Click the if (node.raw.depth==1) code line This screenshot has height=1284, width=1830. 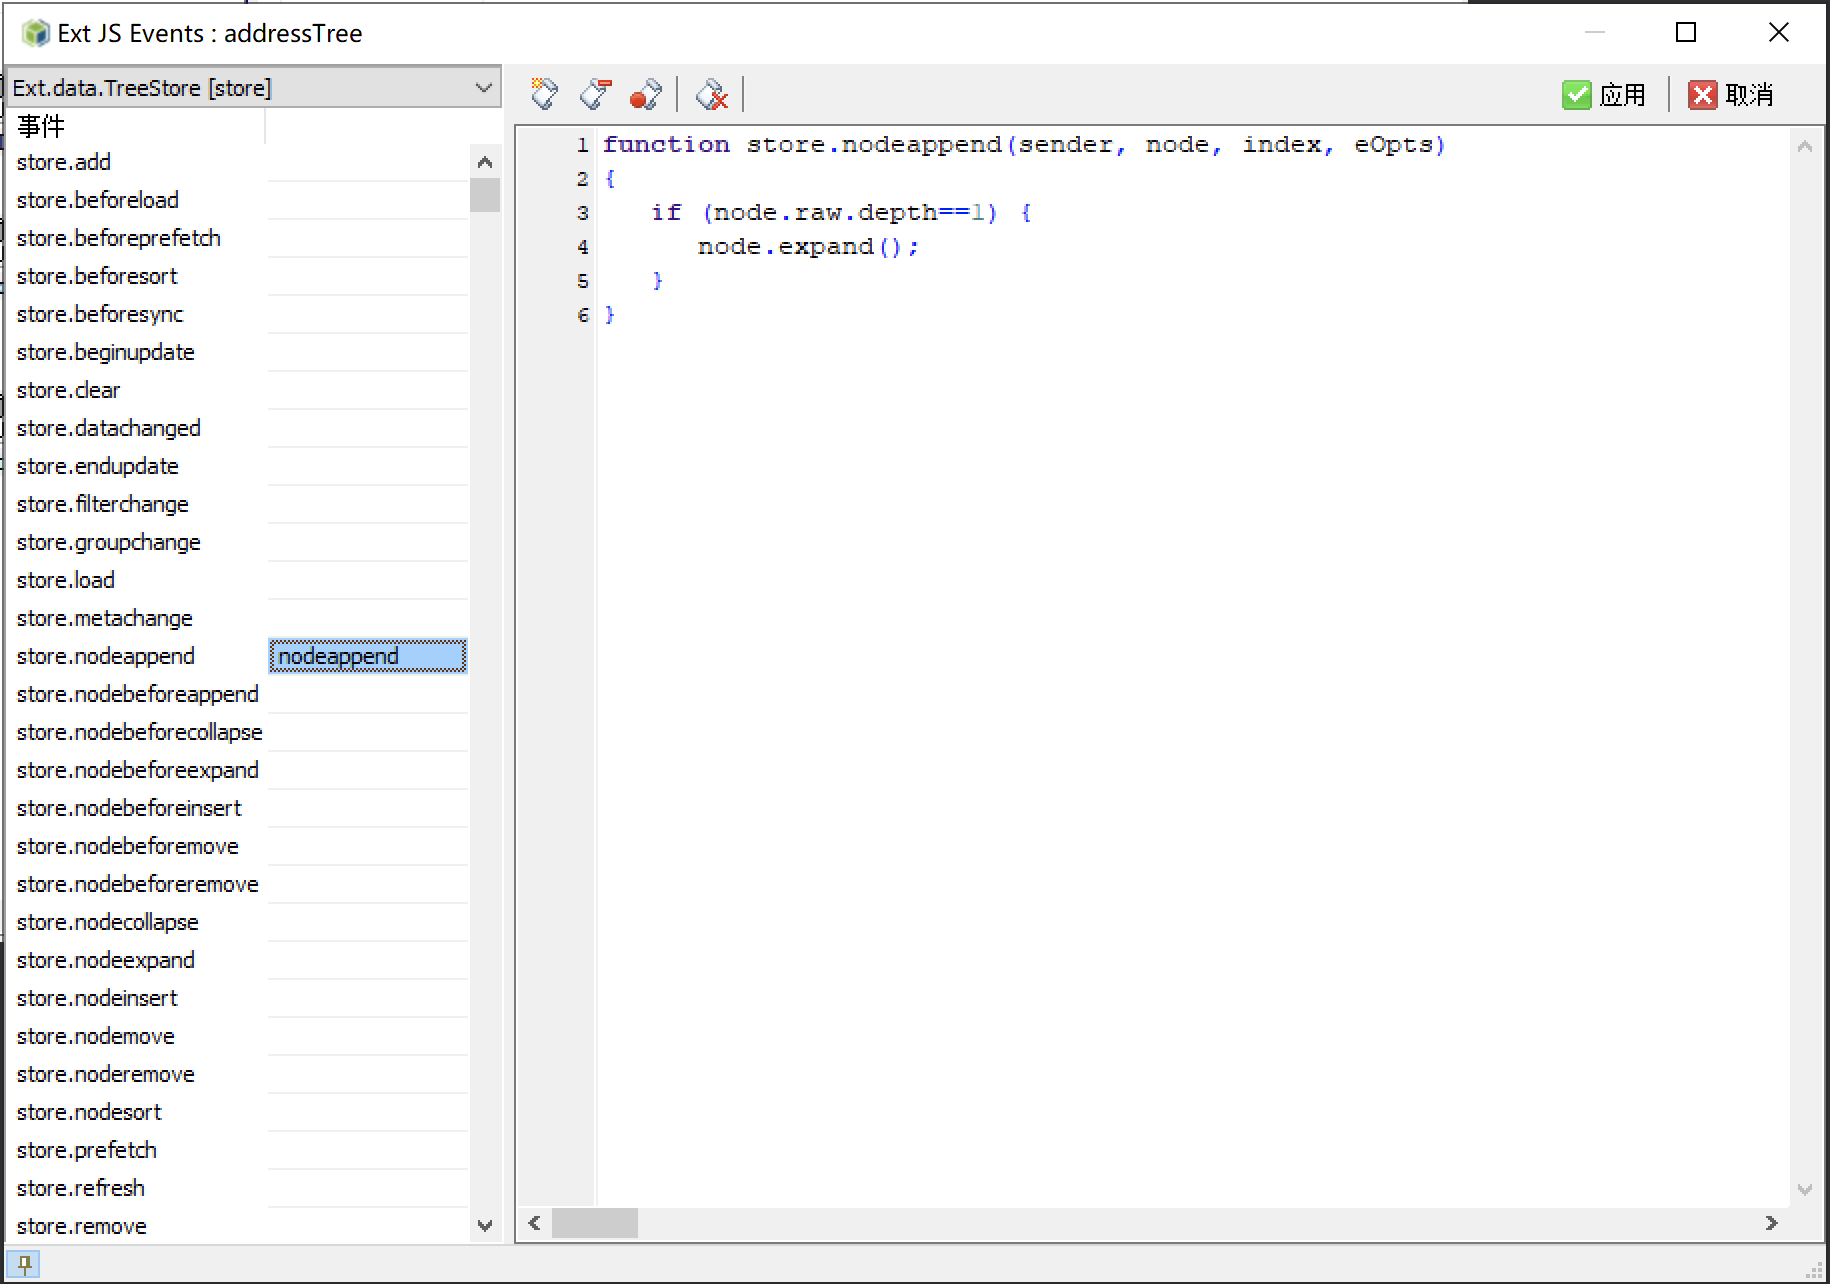841,213
